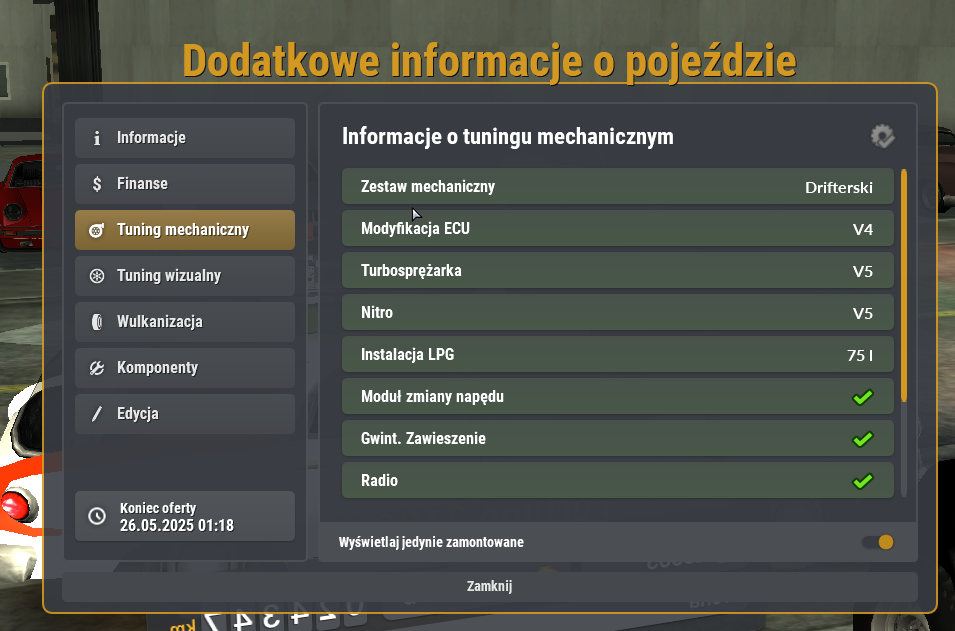This screenshot has height=631, width=955.
Task: Click the V4 value for Modyfikacja ECU
Action: [x=862, y=230]
